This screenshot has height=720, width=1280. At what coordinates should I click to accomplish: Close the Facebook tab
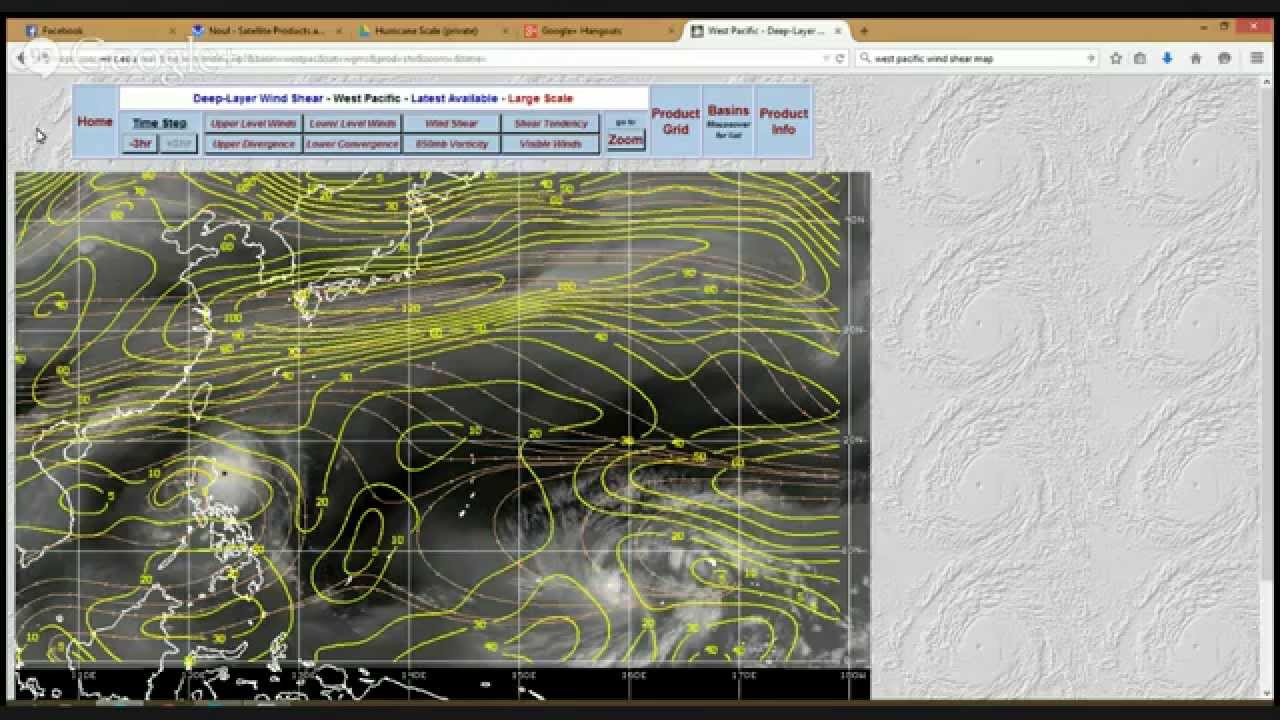[x=172, y=31]
